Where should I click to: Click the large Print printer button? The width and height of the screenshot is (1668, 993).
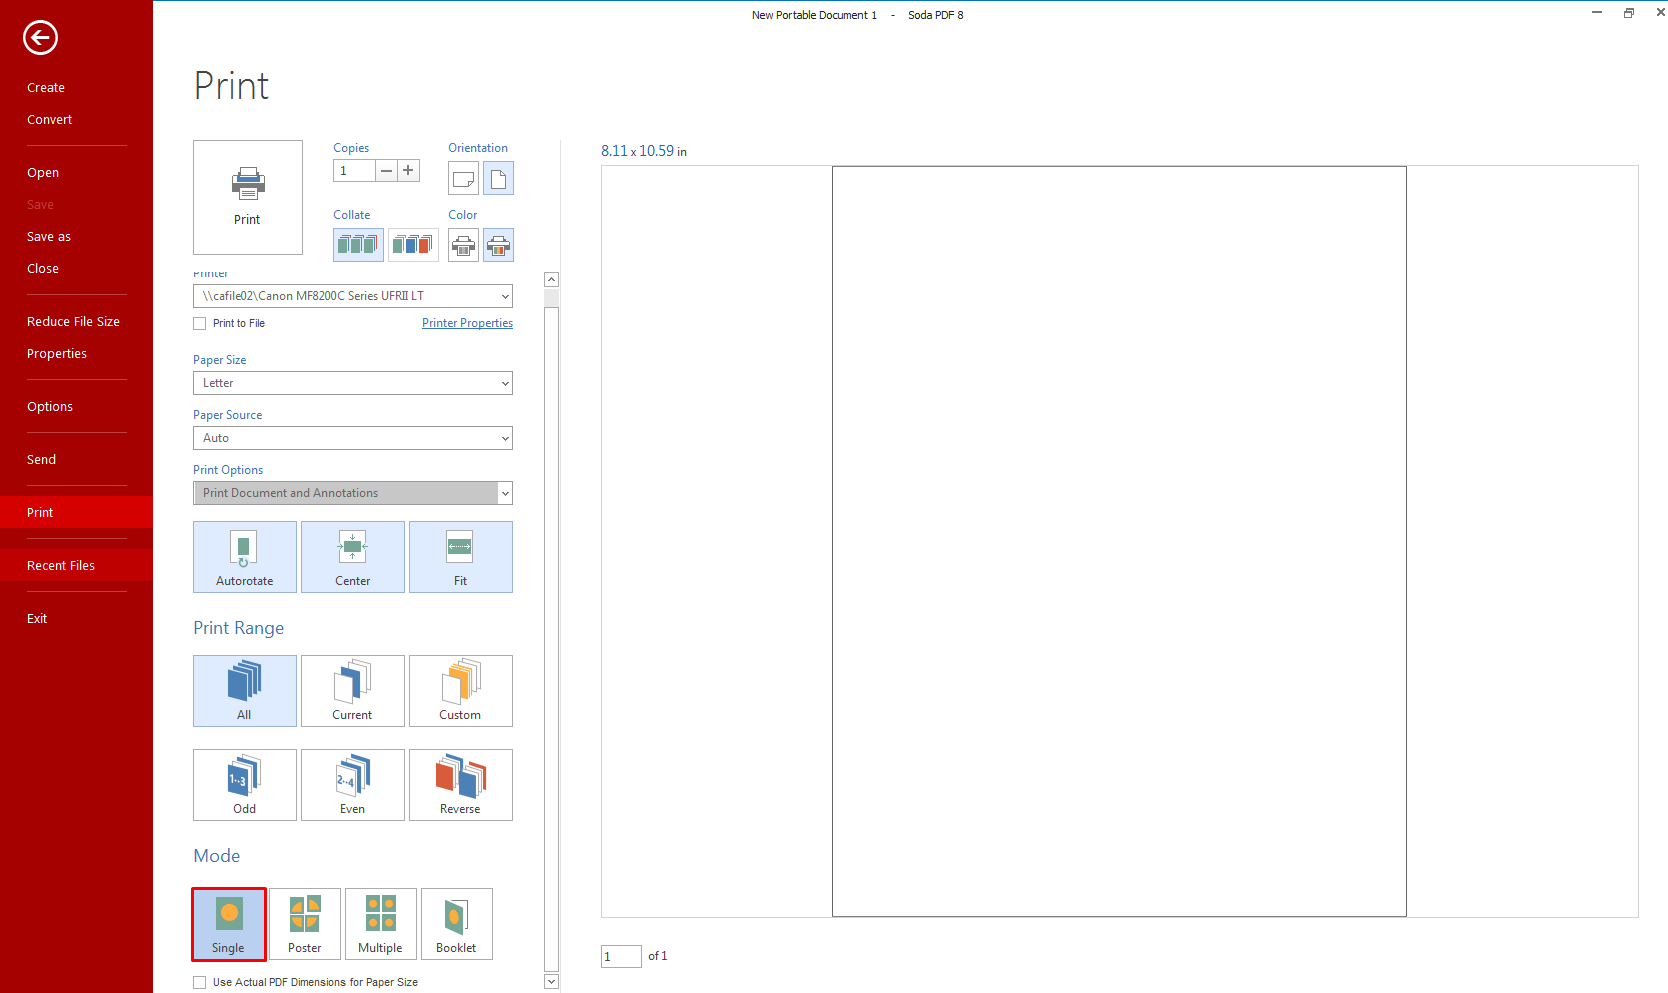coord(247,197)
